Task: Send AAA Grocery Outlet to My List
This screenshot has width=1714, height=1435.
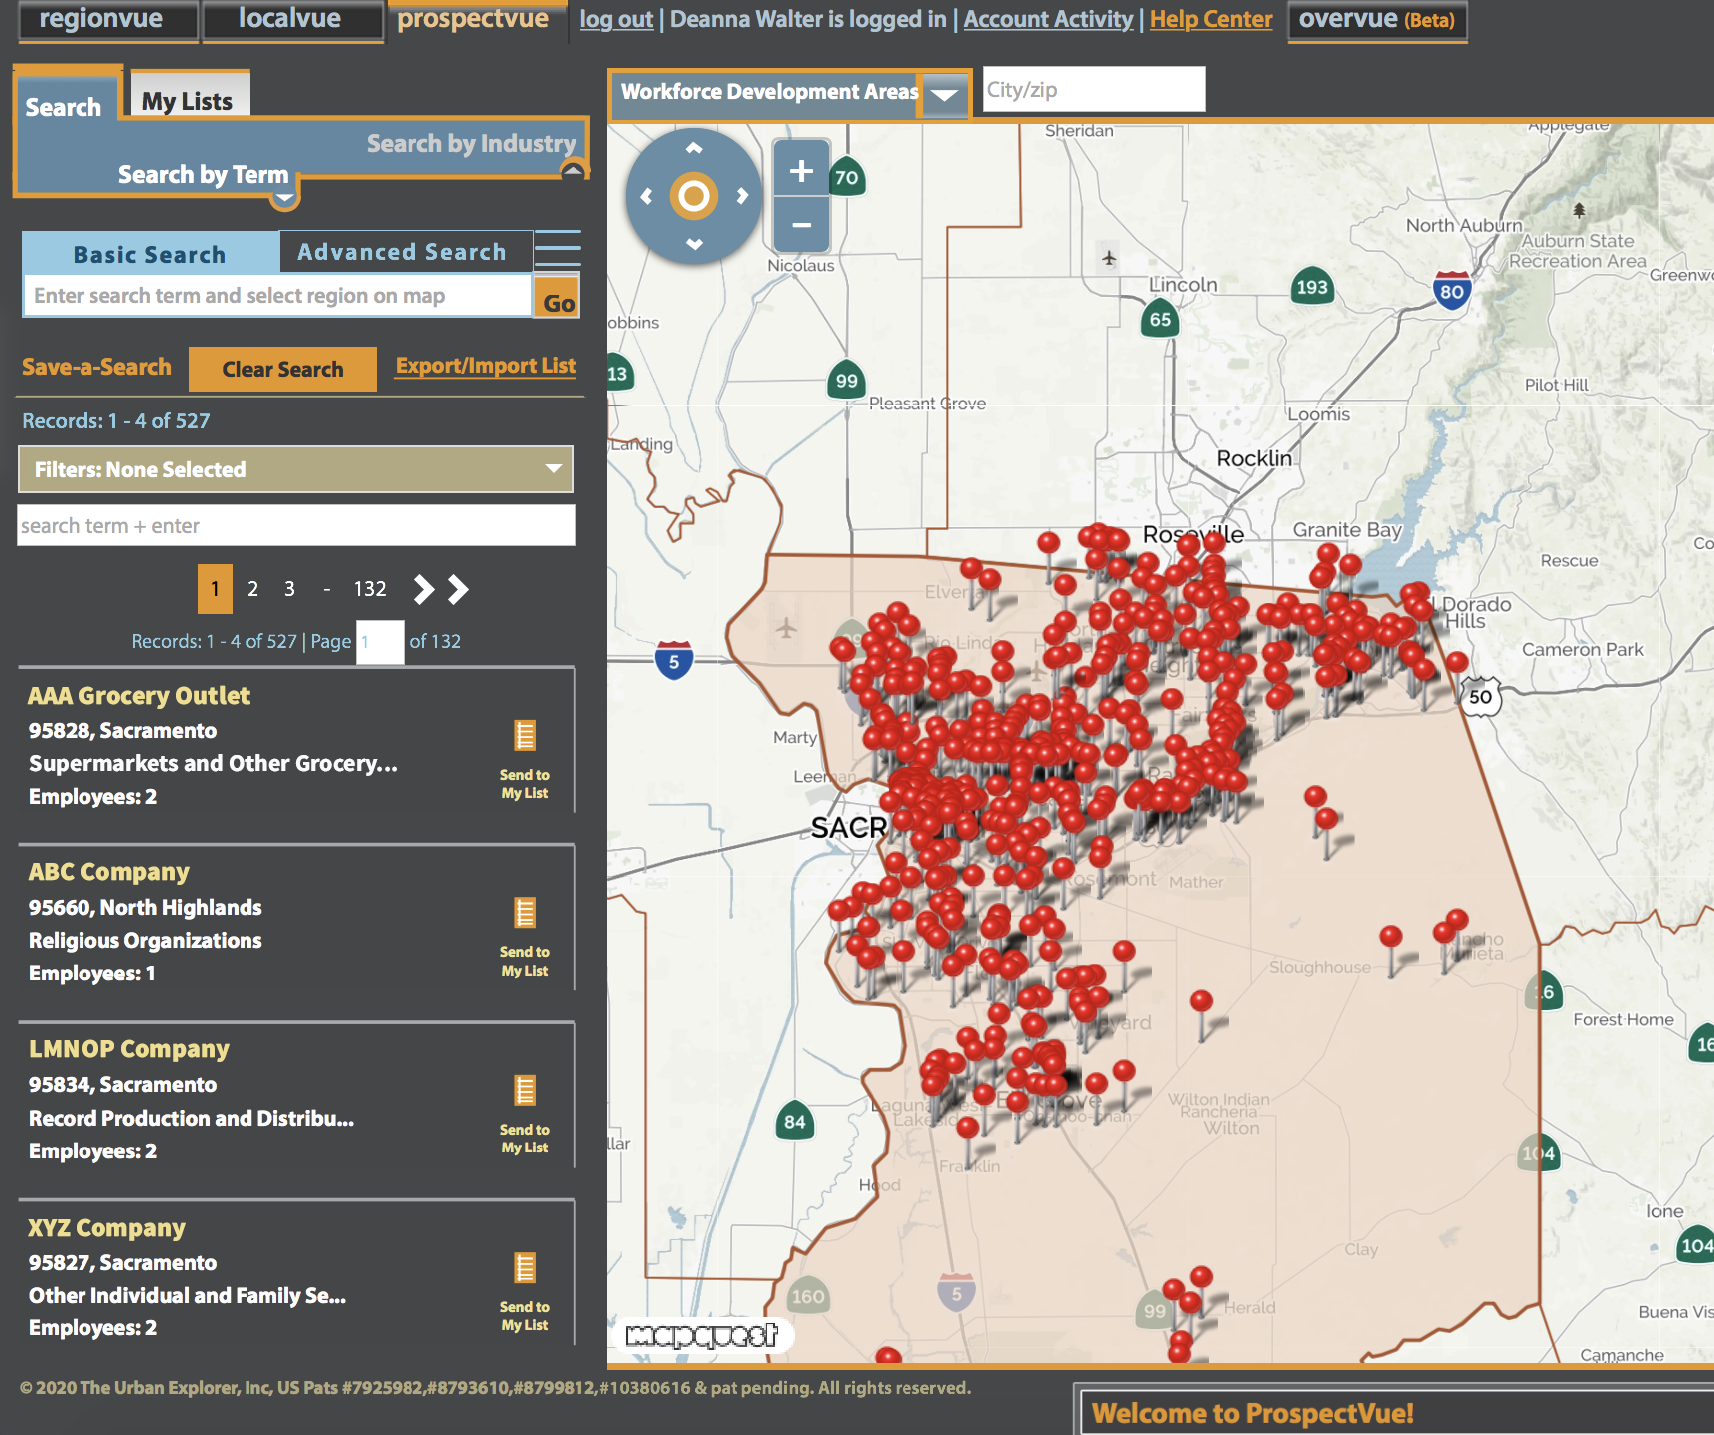Action: 525,758
